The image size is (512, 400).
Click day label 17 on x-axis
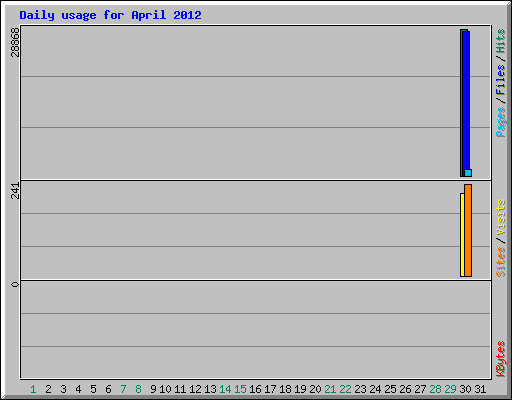[270, 389]
